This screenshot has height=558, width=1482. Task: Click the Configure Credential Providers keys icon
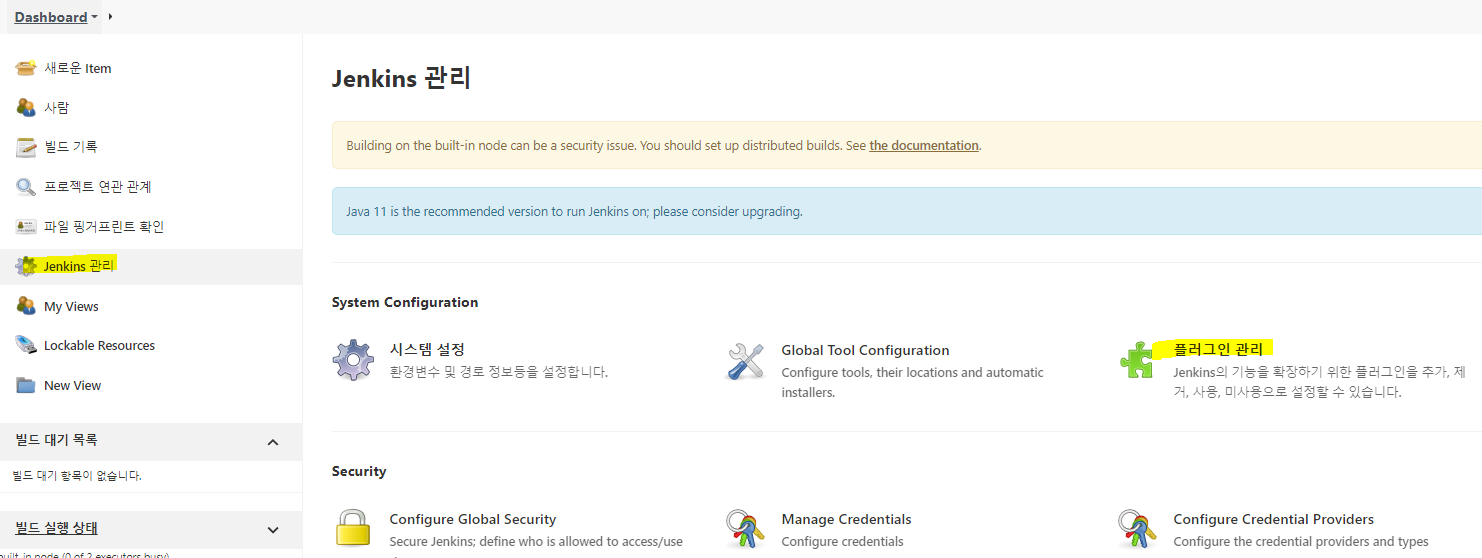click(x=1137, y=529)
